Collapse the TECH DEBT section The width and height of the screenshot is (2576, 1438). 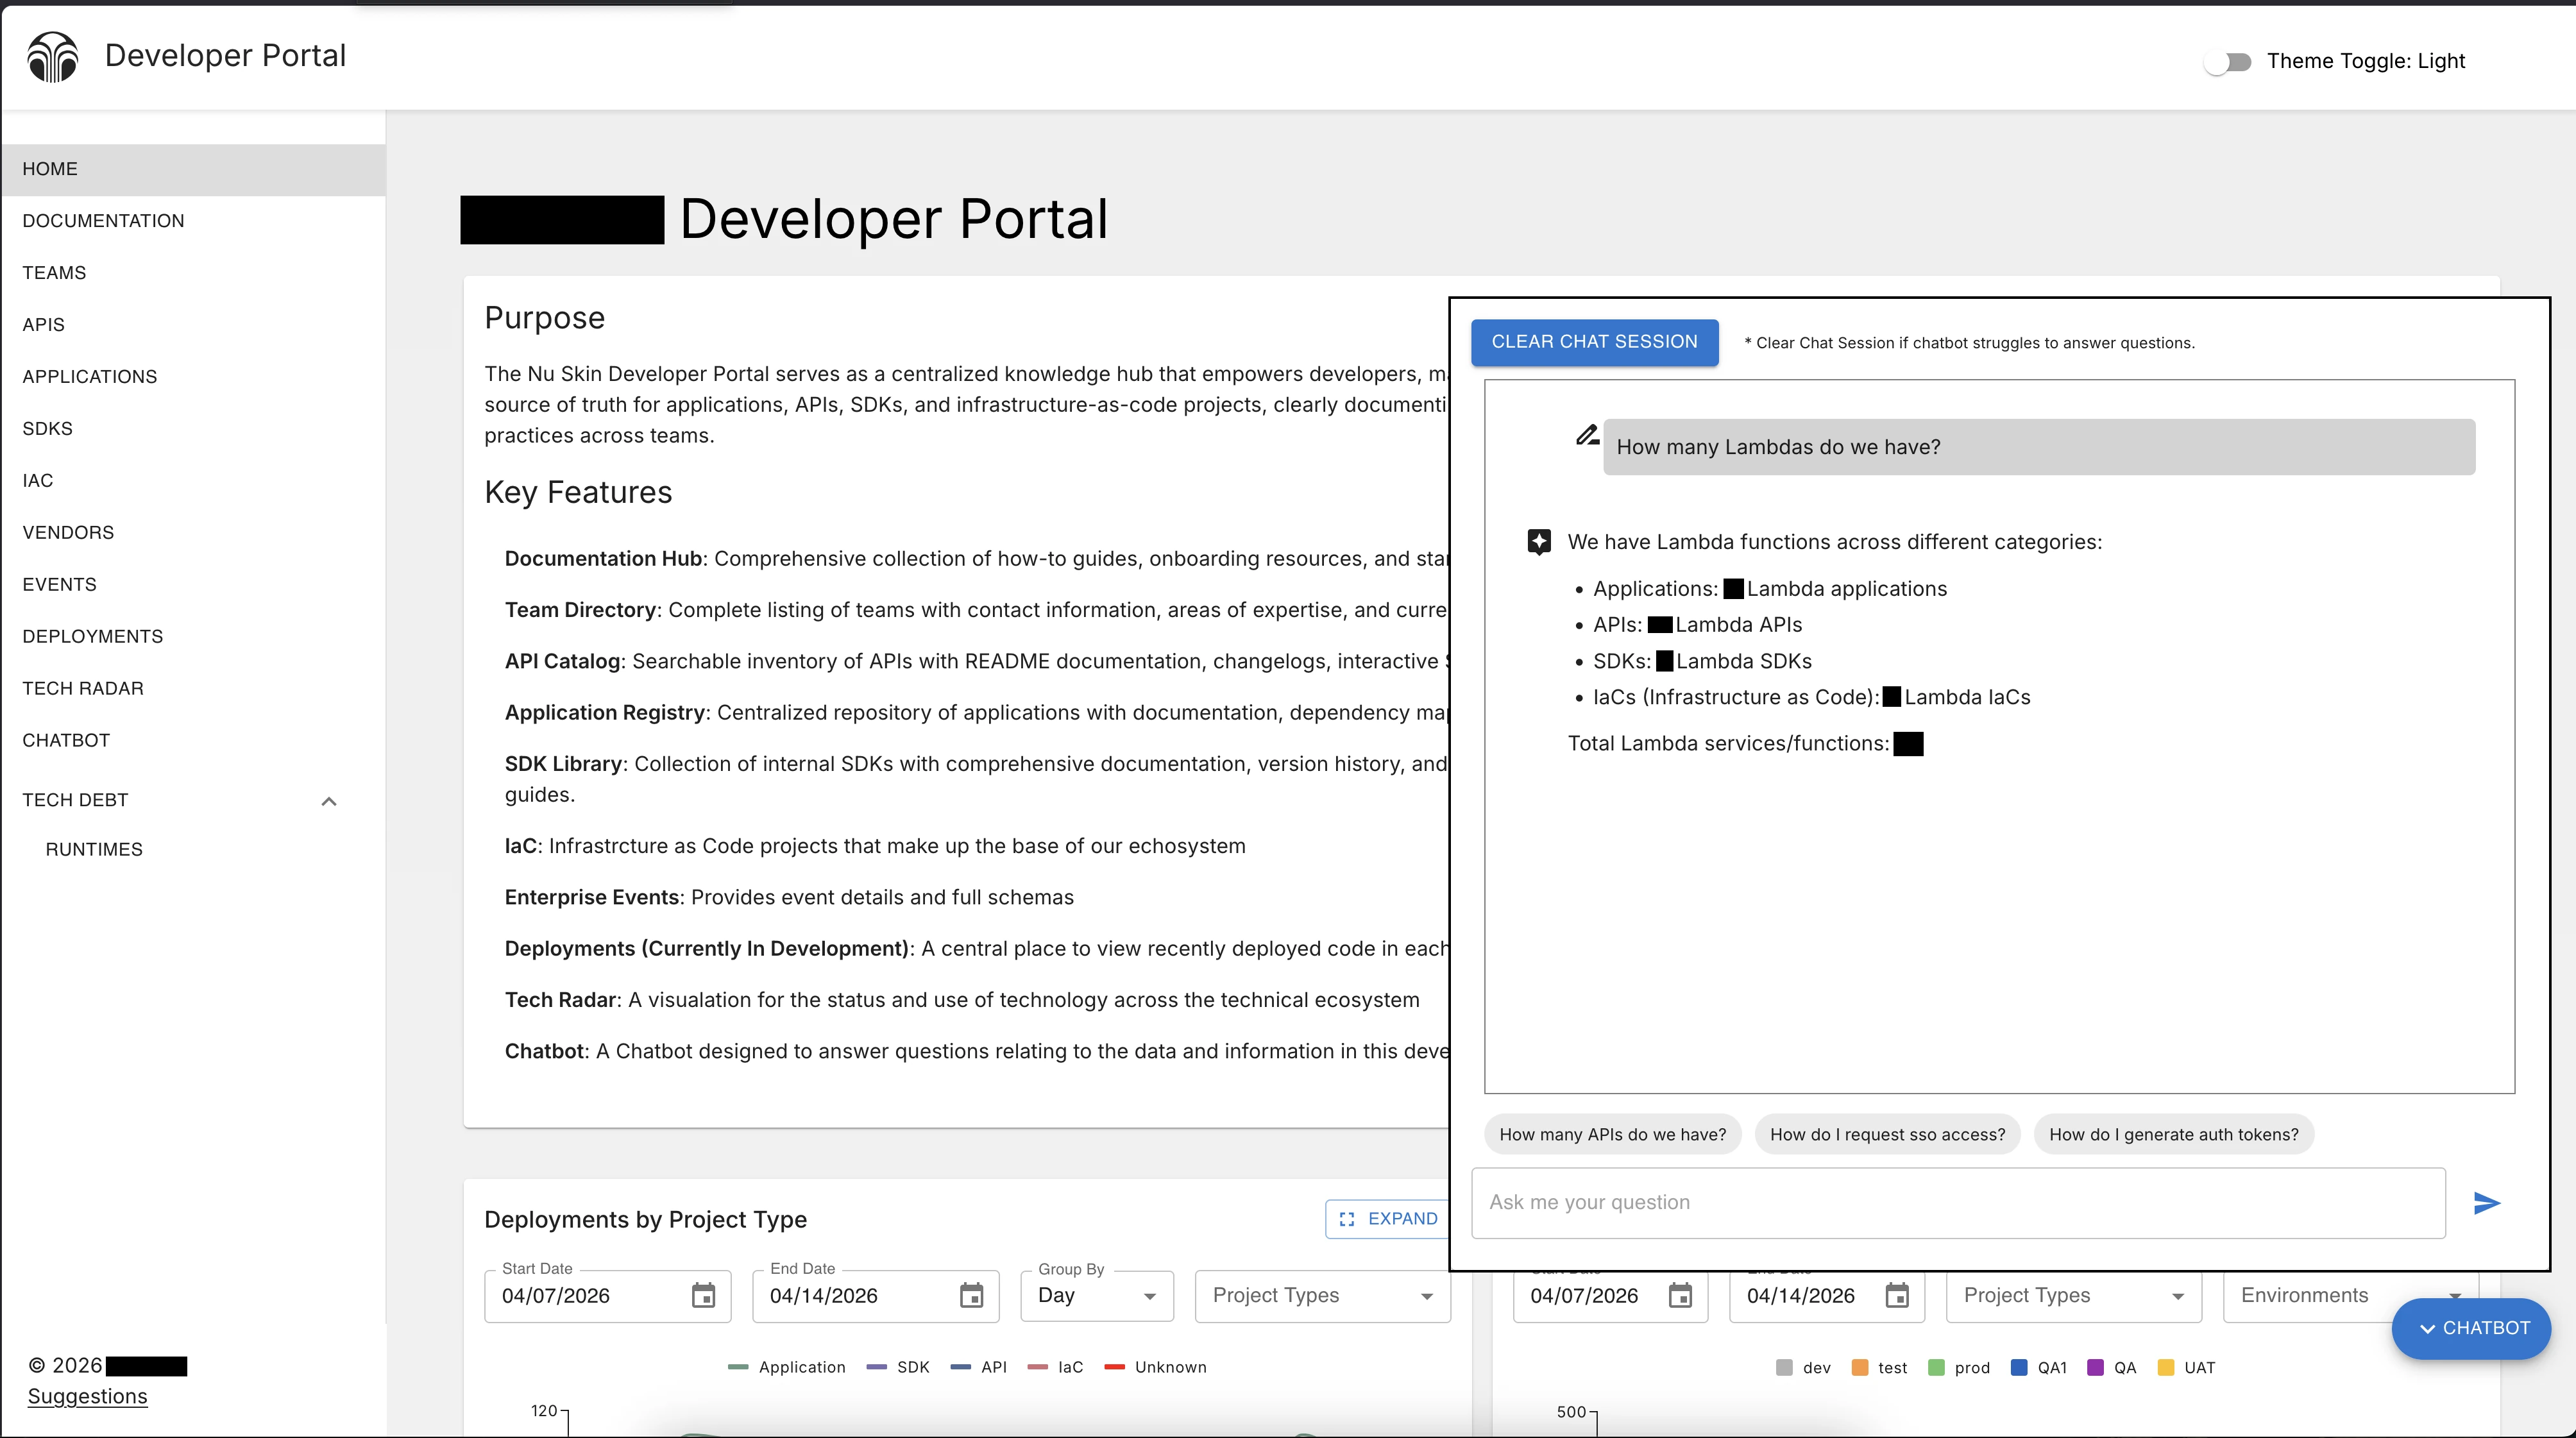328,801
